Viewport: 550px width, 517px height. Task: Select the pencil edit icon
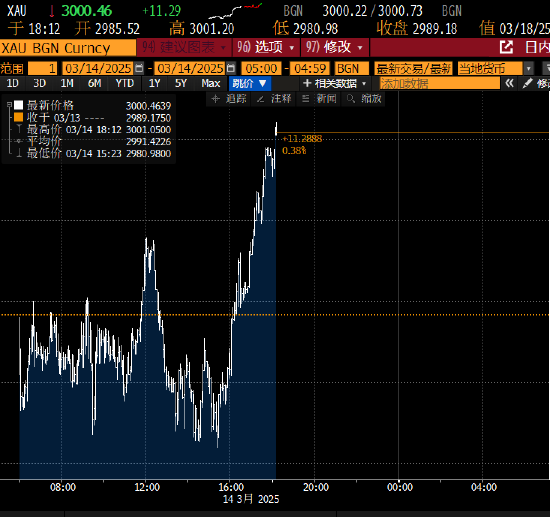[x=527, y=83]
